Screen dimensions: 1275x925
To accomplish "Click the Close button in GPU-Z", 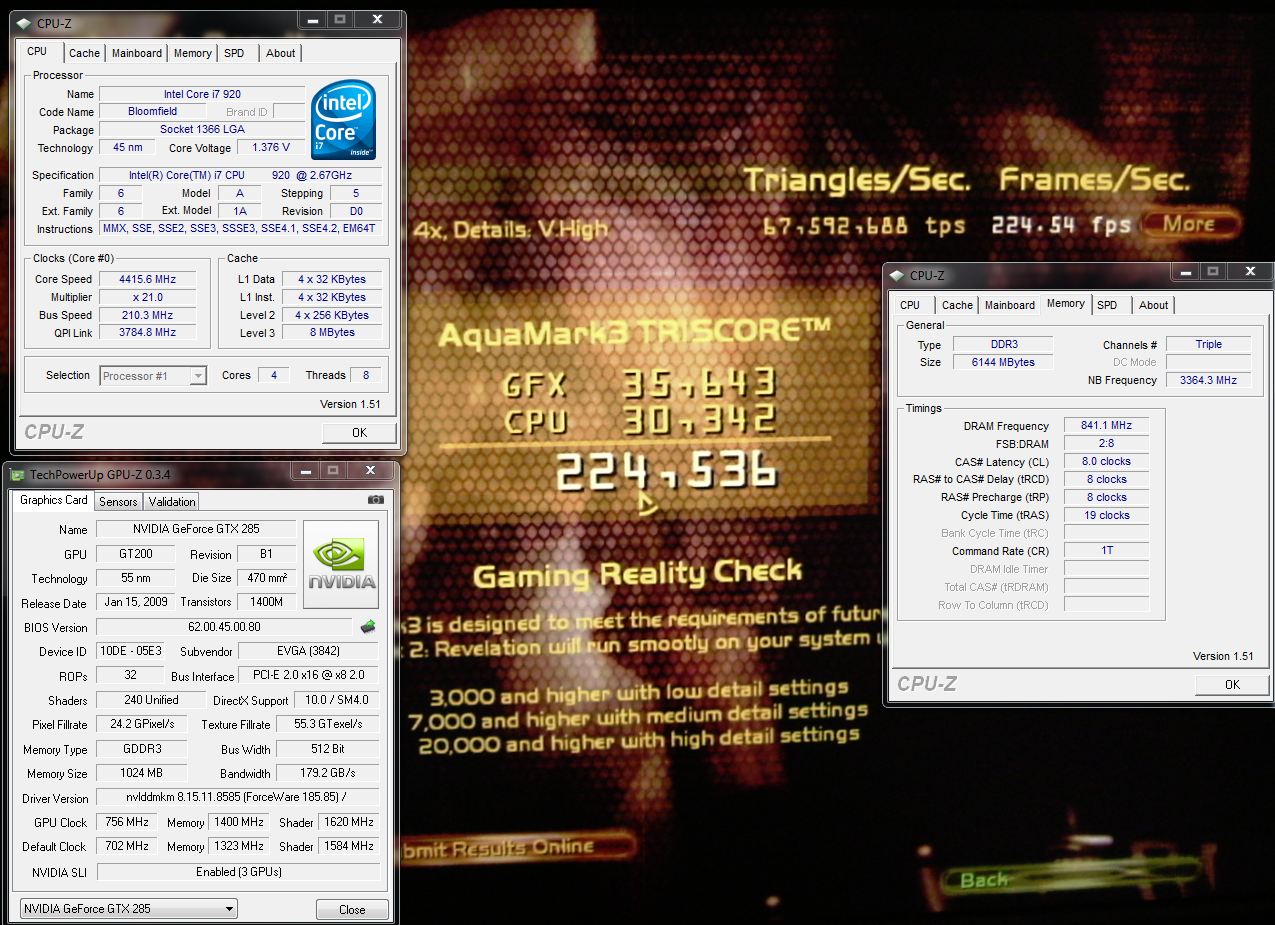I will click(352, 909).
